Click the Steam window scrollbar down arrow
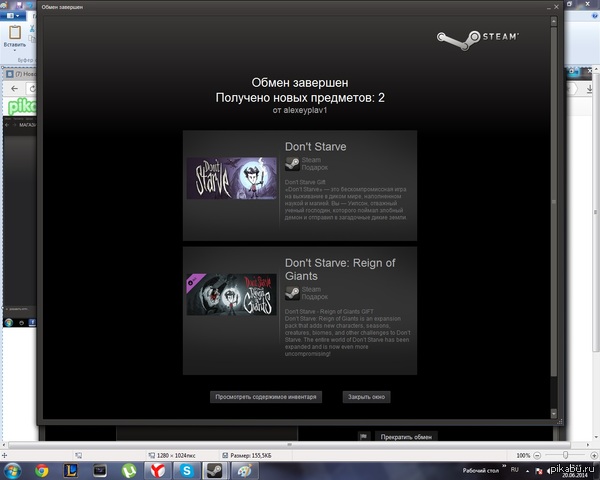 tap(554, 413)
